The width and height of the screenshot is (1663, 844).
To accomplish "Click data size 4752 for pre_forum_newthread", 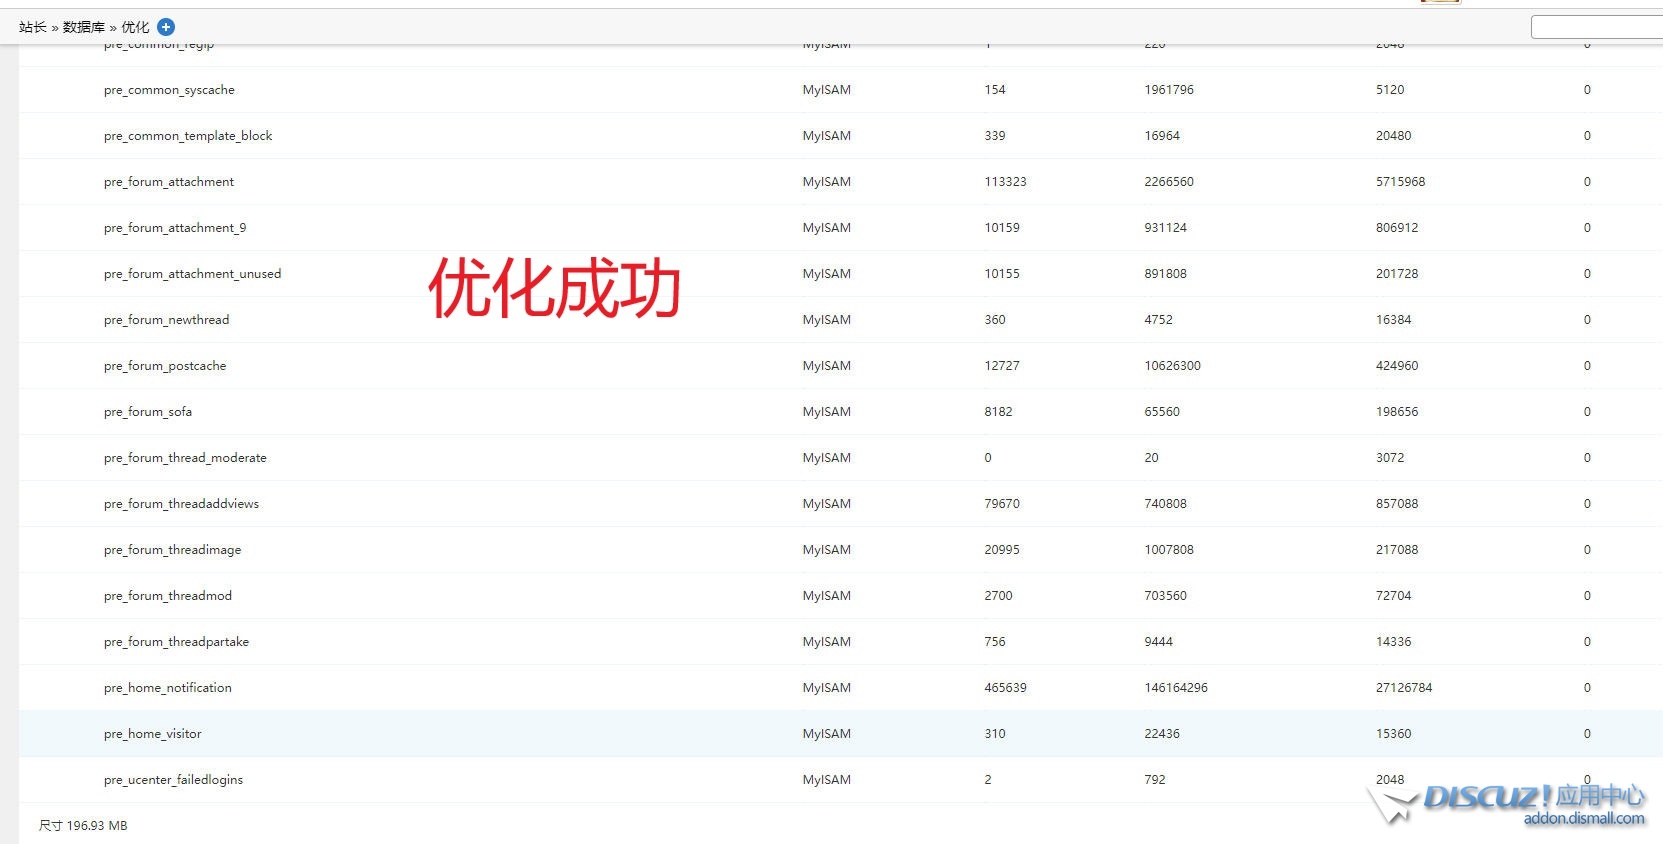I will pos(1158,320).
